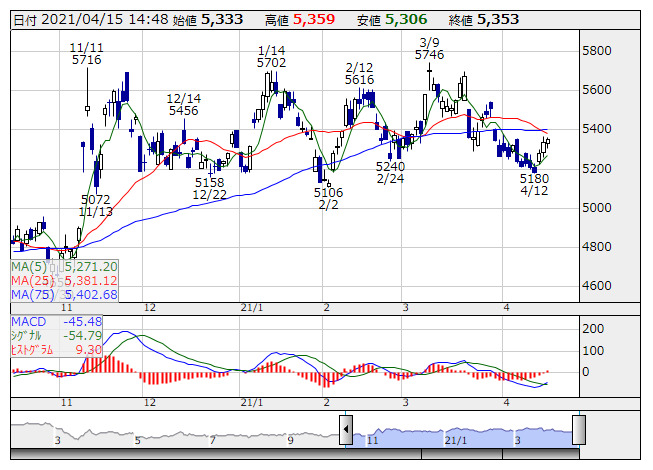Click the left range slider handle with arrow
This screenshot has width=653, height=470.
[x=346, y=431]
